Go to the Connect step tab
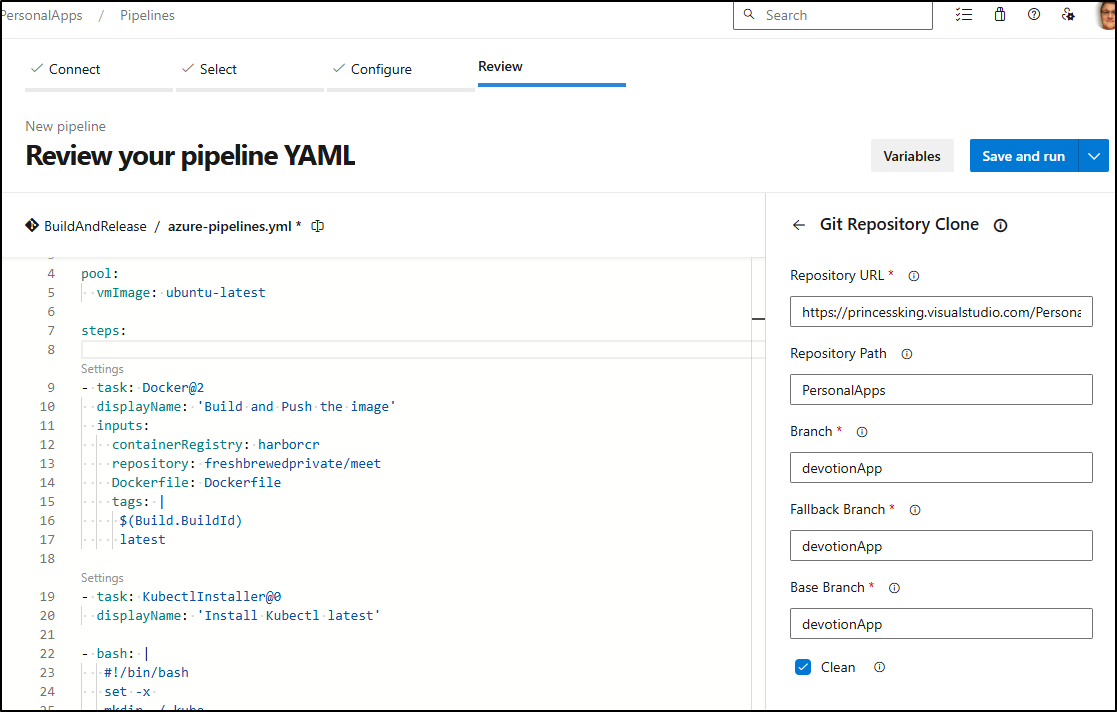 (98, 69)
